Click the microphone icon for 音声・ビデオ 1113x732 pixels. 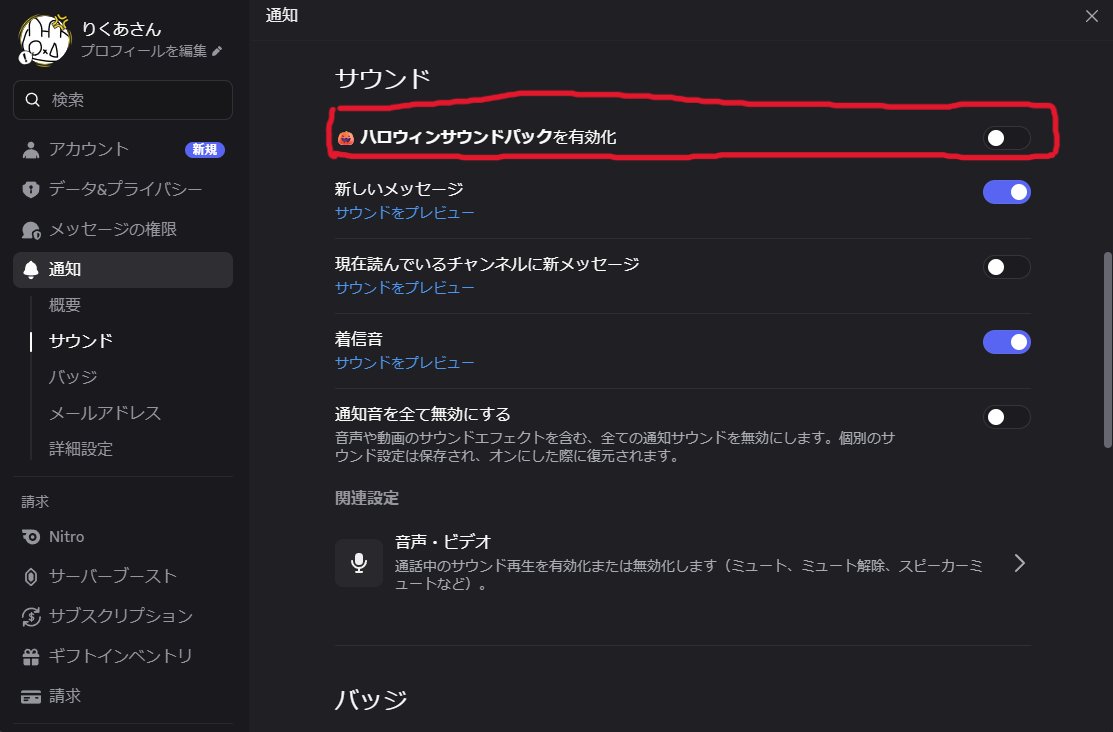[359, 563]
